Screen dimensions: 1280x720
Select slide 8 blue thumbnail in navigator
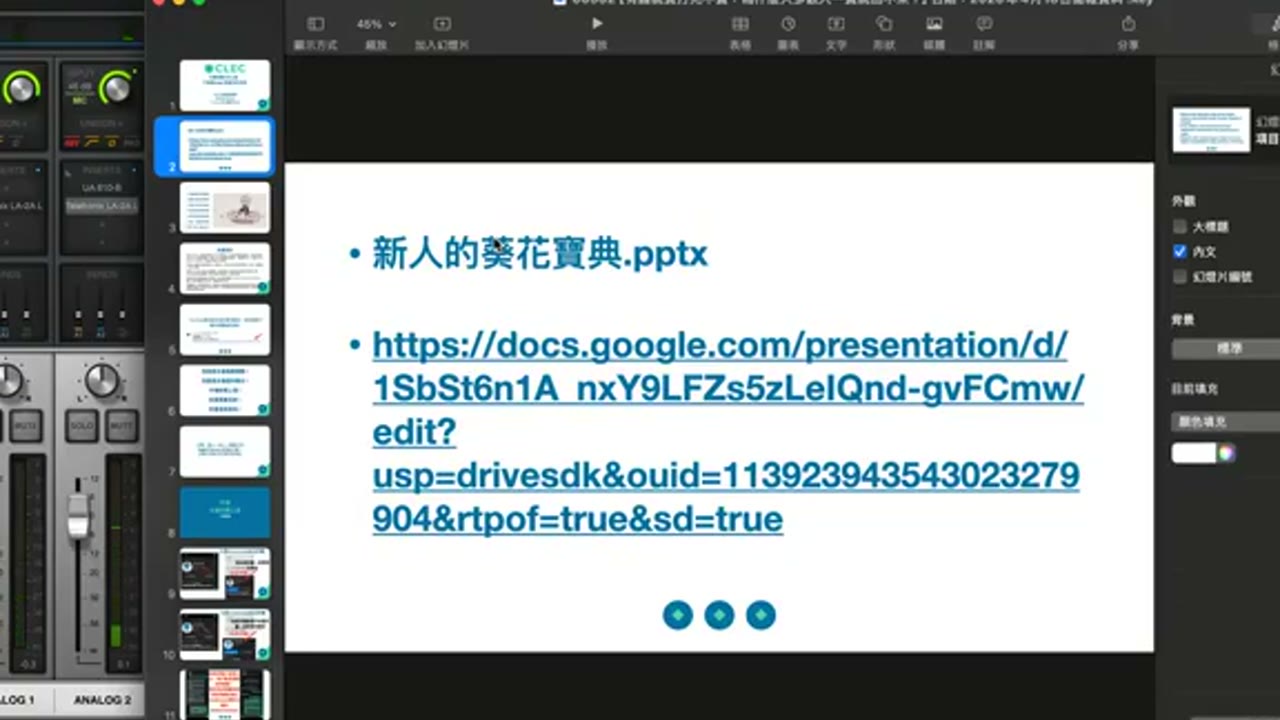click(x=225, y=512)
